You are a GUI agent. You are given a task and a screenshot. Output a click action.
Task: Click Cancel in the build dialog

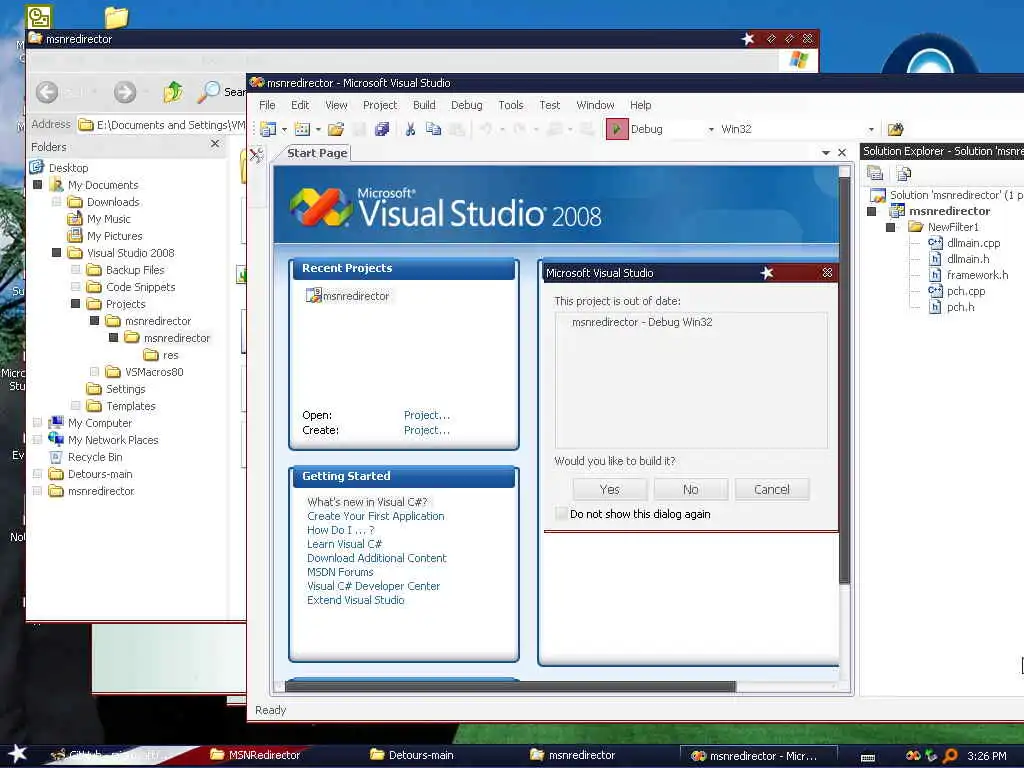pos(772,489)
